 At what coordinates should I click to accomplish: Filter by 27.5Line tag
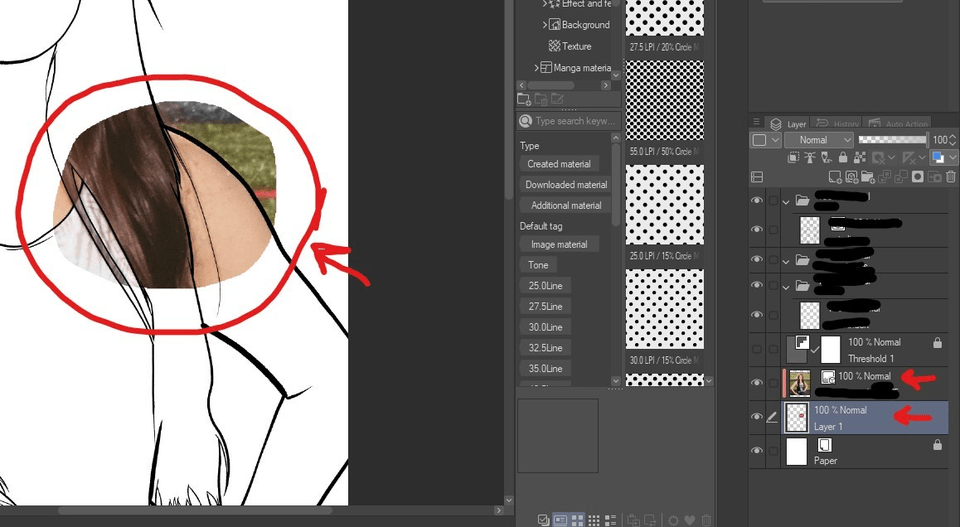pyautogui.click(x=546, y=307)
